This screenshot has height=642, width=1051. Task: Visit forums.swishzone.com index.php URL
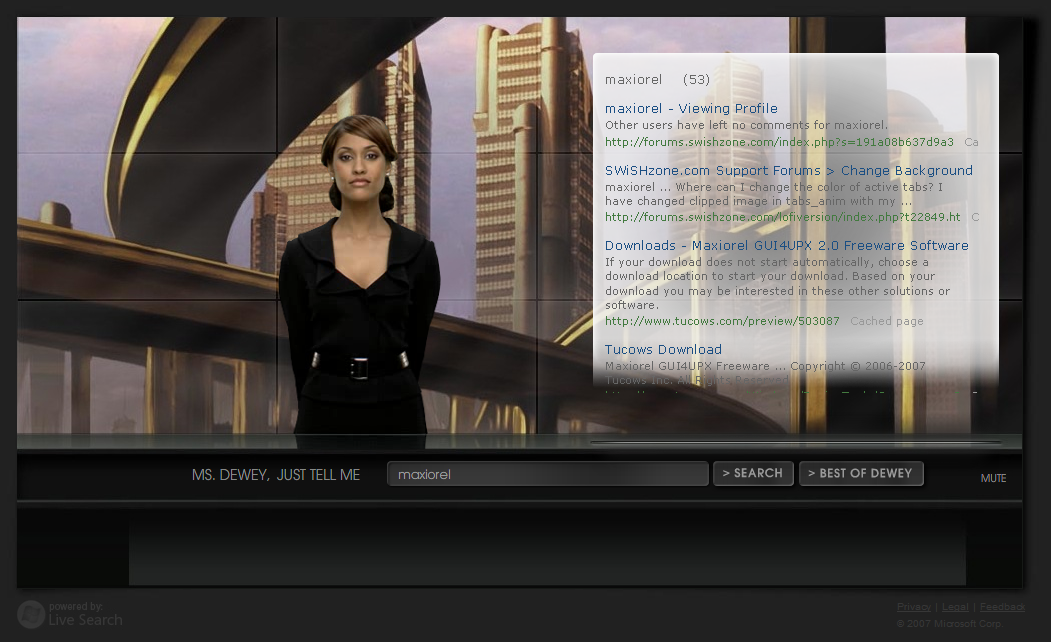tap(779, 142)
